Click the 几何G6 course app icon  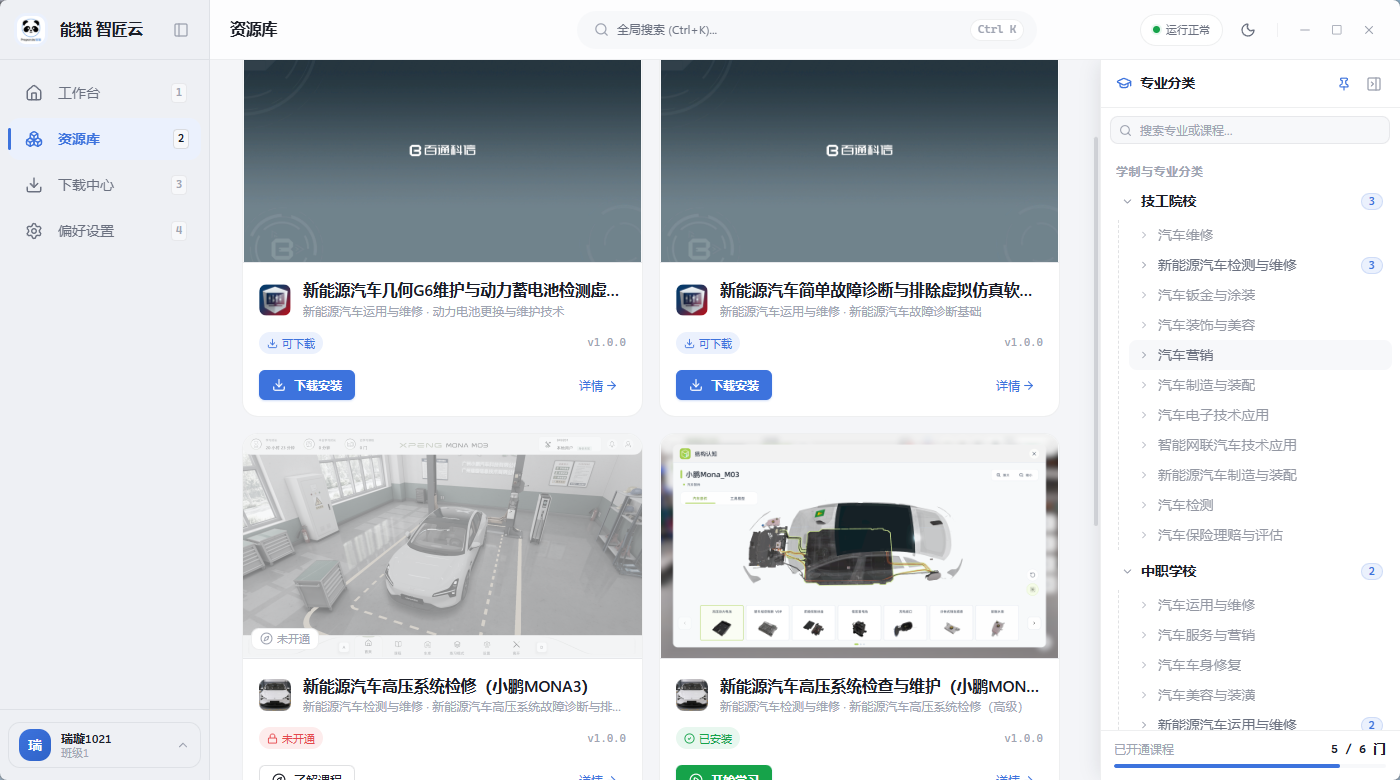tap(275, 300)
